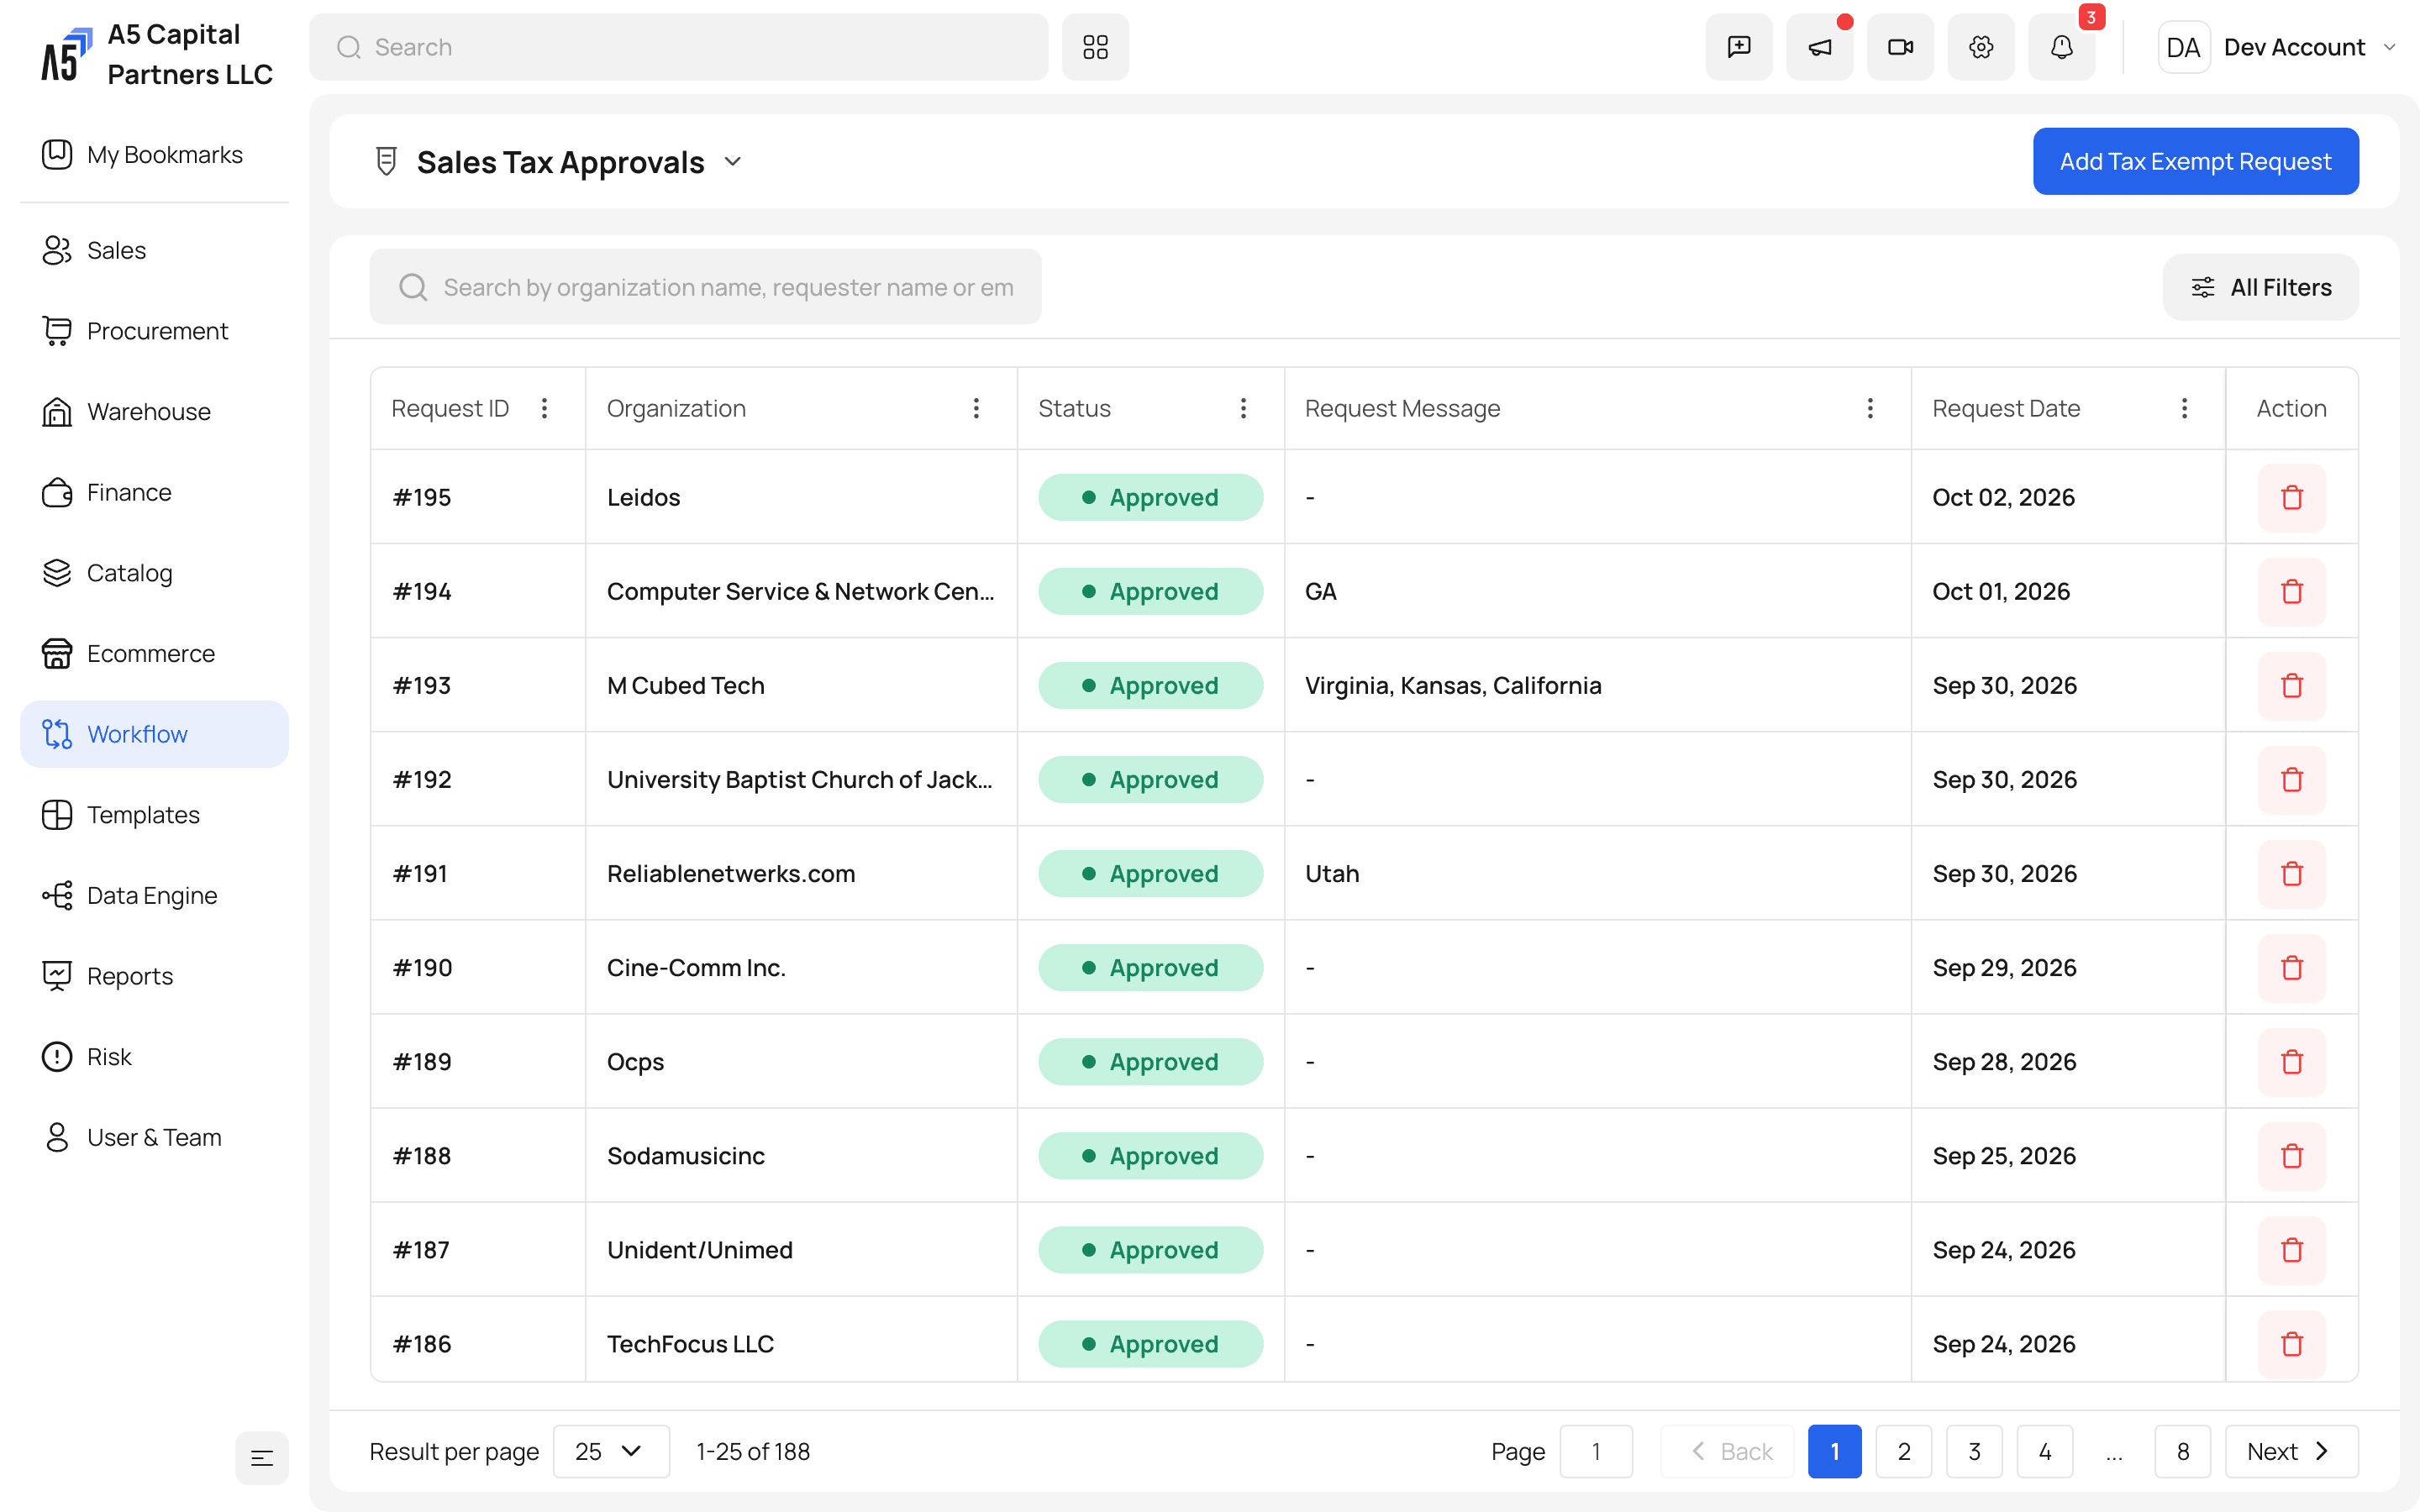Delete request #195 Leidos
2420x1512 pixels.
(2292, 497)
